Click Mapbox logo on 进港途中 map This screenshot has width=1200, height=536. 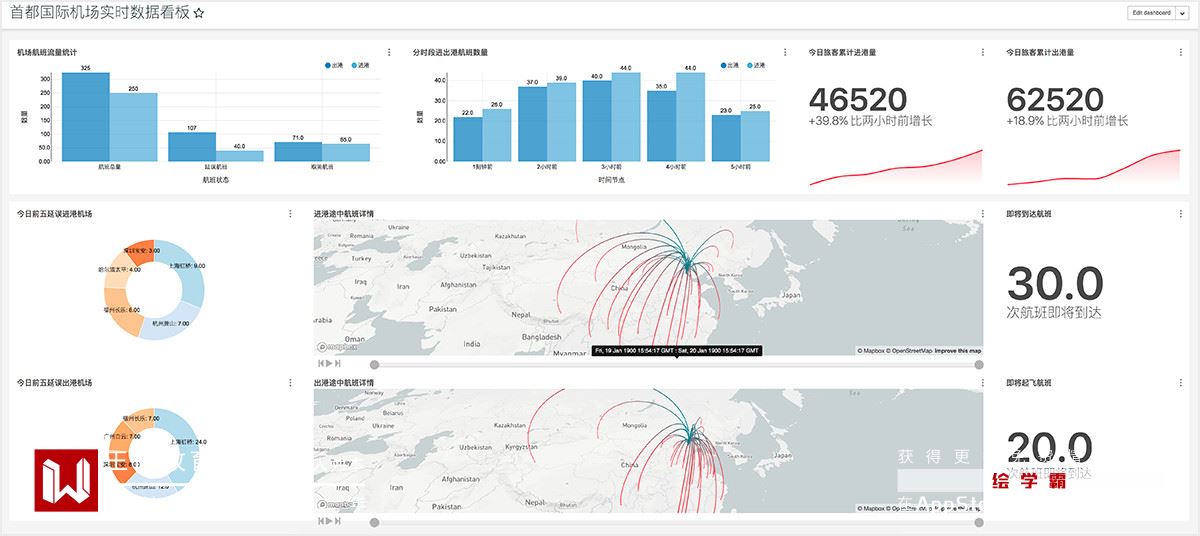(x=338, y=348)
